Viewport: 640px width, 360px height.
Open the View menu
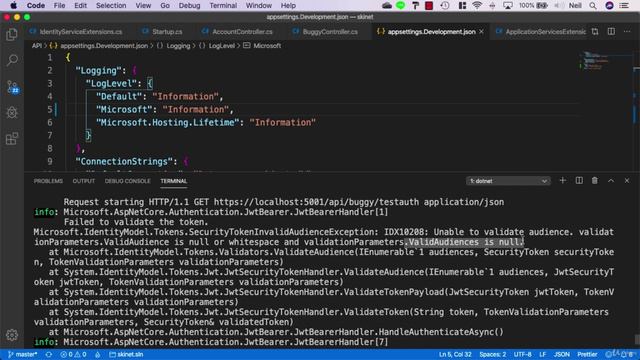pos(143,5)
